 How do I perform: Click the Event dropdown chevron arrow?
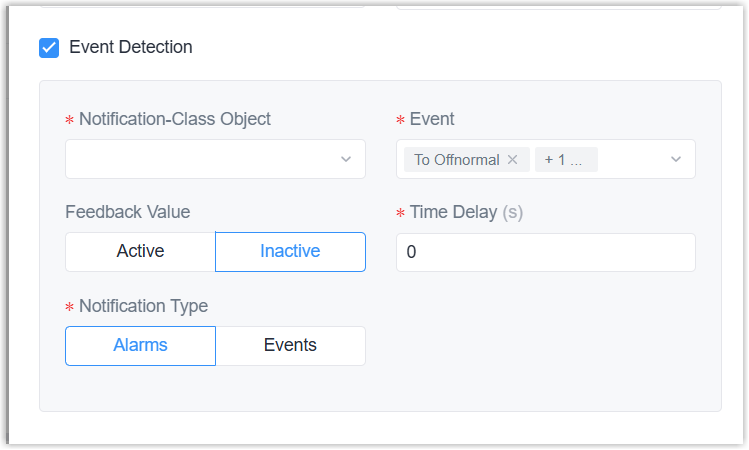676,159
